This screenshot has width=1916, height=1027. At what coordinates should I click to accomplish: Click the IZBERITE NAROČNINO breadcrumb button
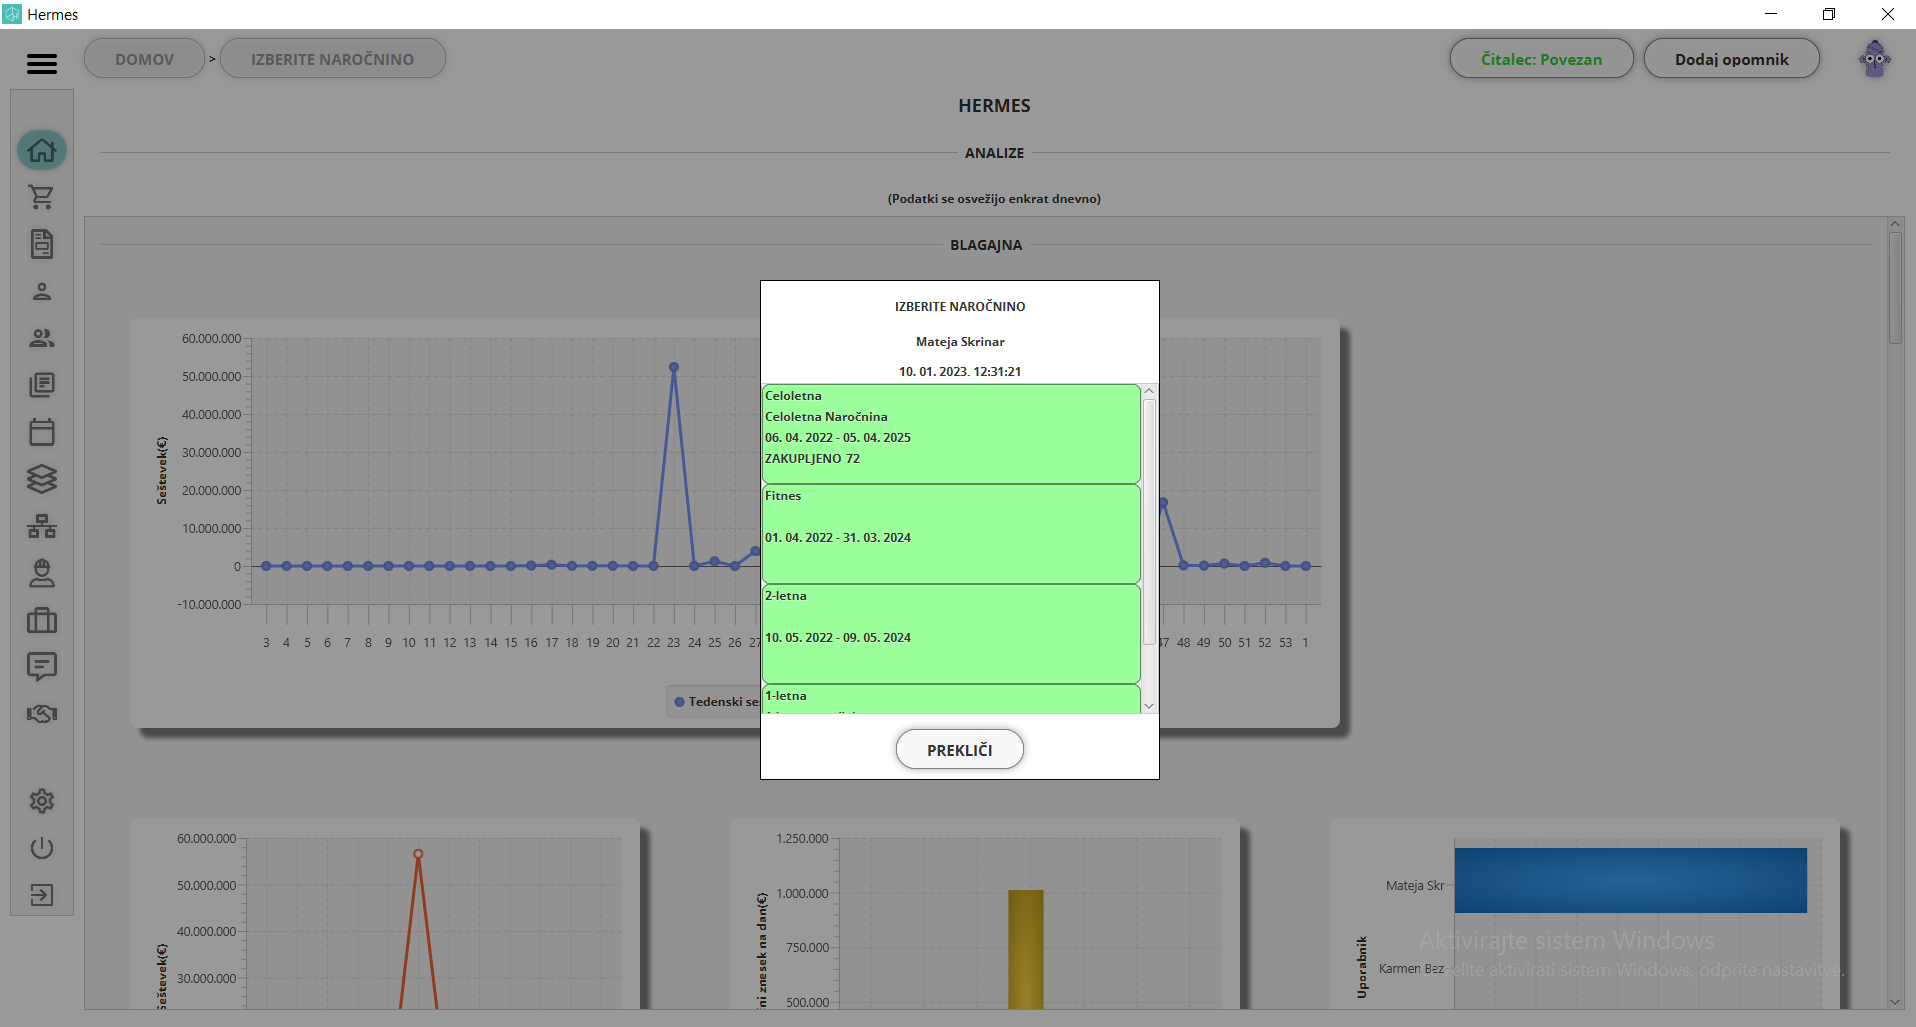332,59
